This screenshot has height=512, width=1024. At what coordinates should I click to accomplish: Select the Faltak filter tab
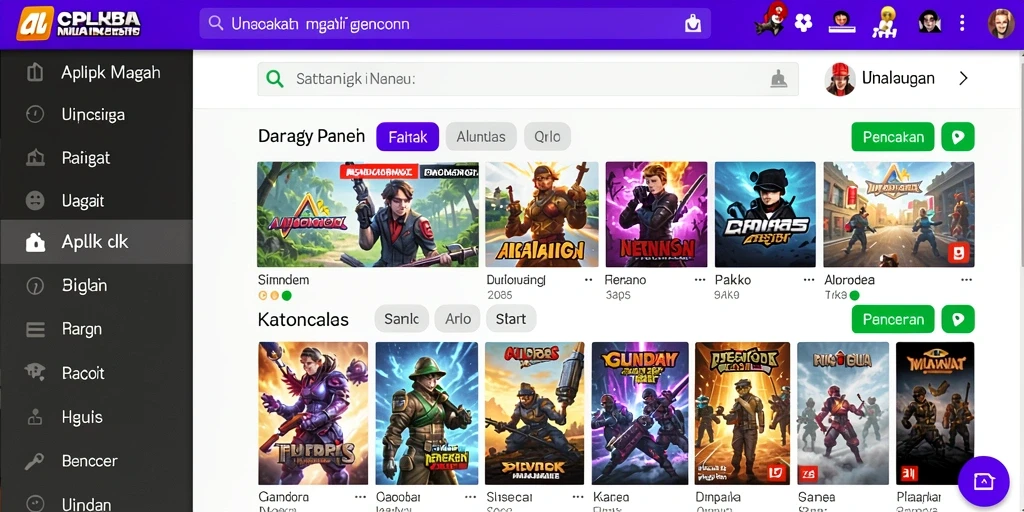point(408,137)
